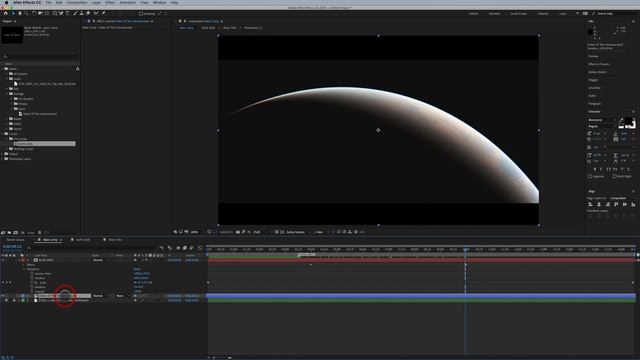Select the Zoom magnifier tool
Image resolution: width=640 pixels, height=360 pixels.
coord(26,13)
